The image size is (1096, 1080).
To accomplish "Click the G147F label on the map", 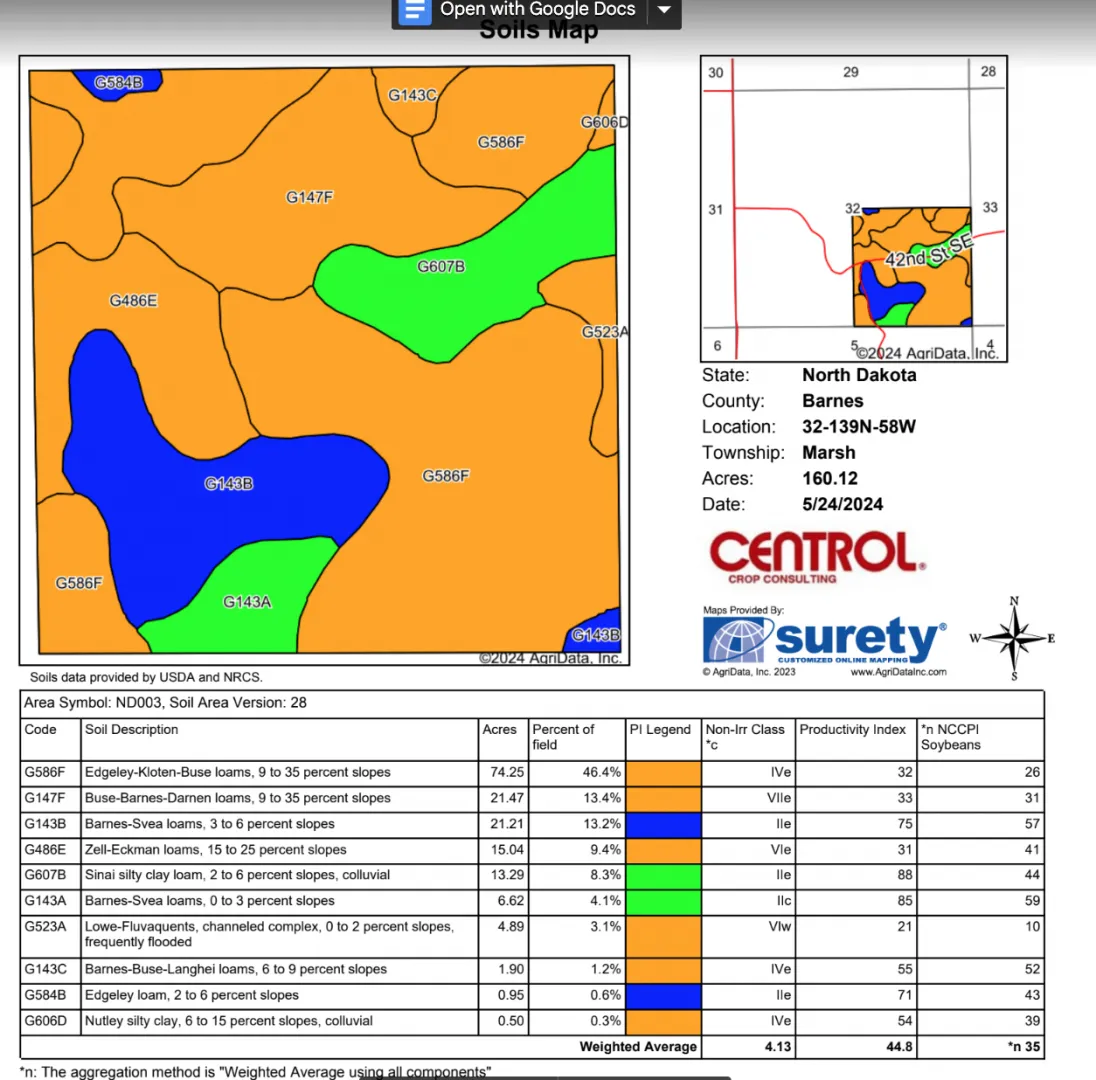I will click(309, 198).
